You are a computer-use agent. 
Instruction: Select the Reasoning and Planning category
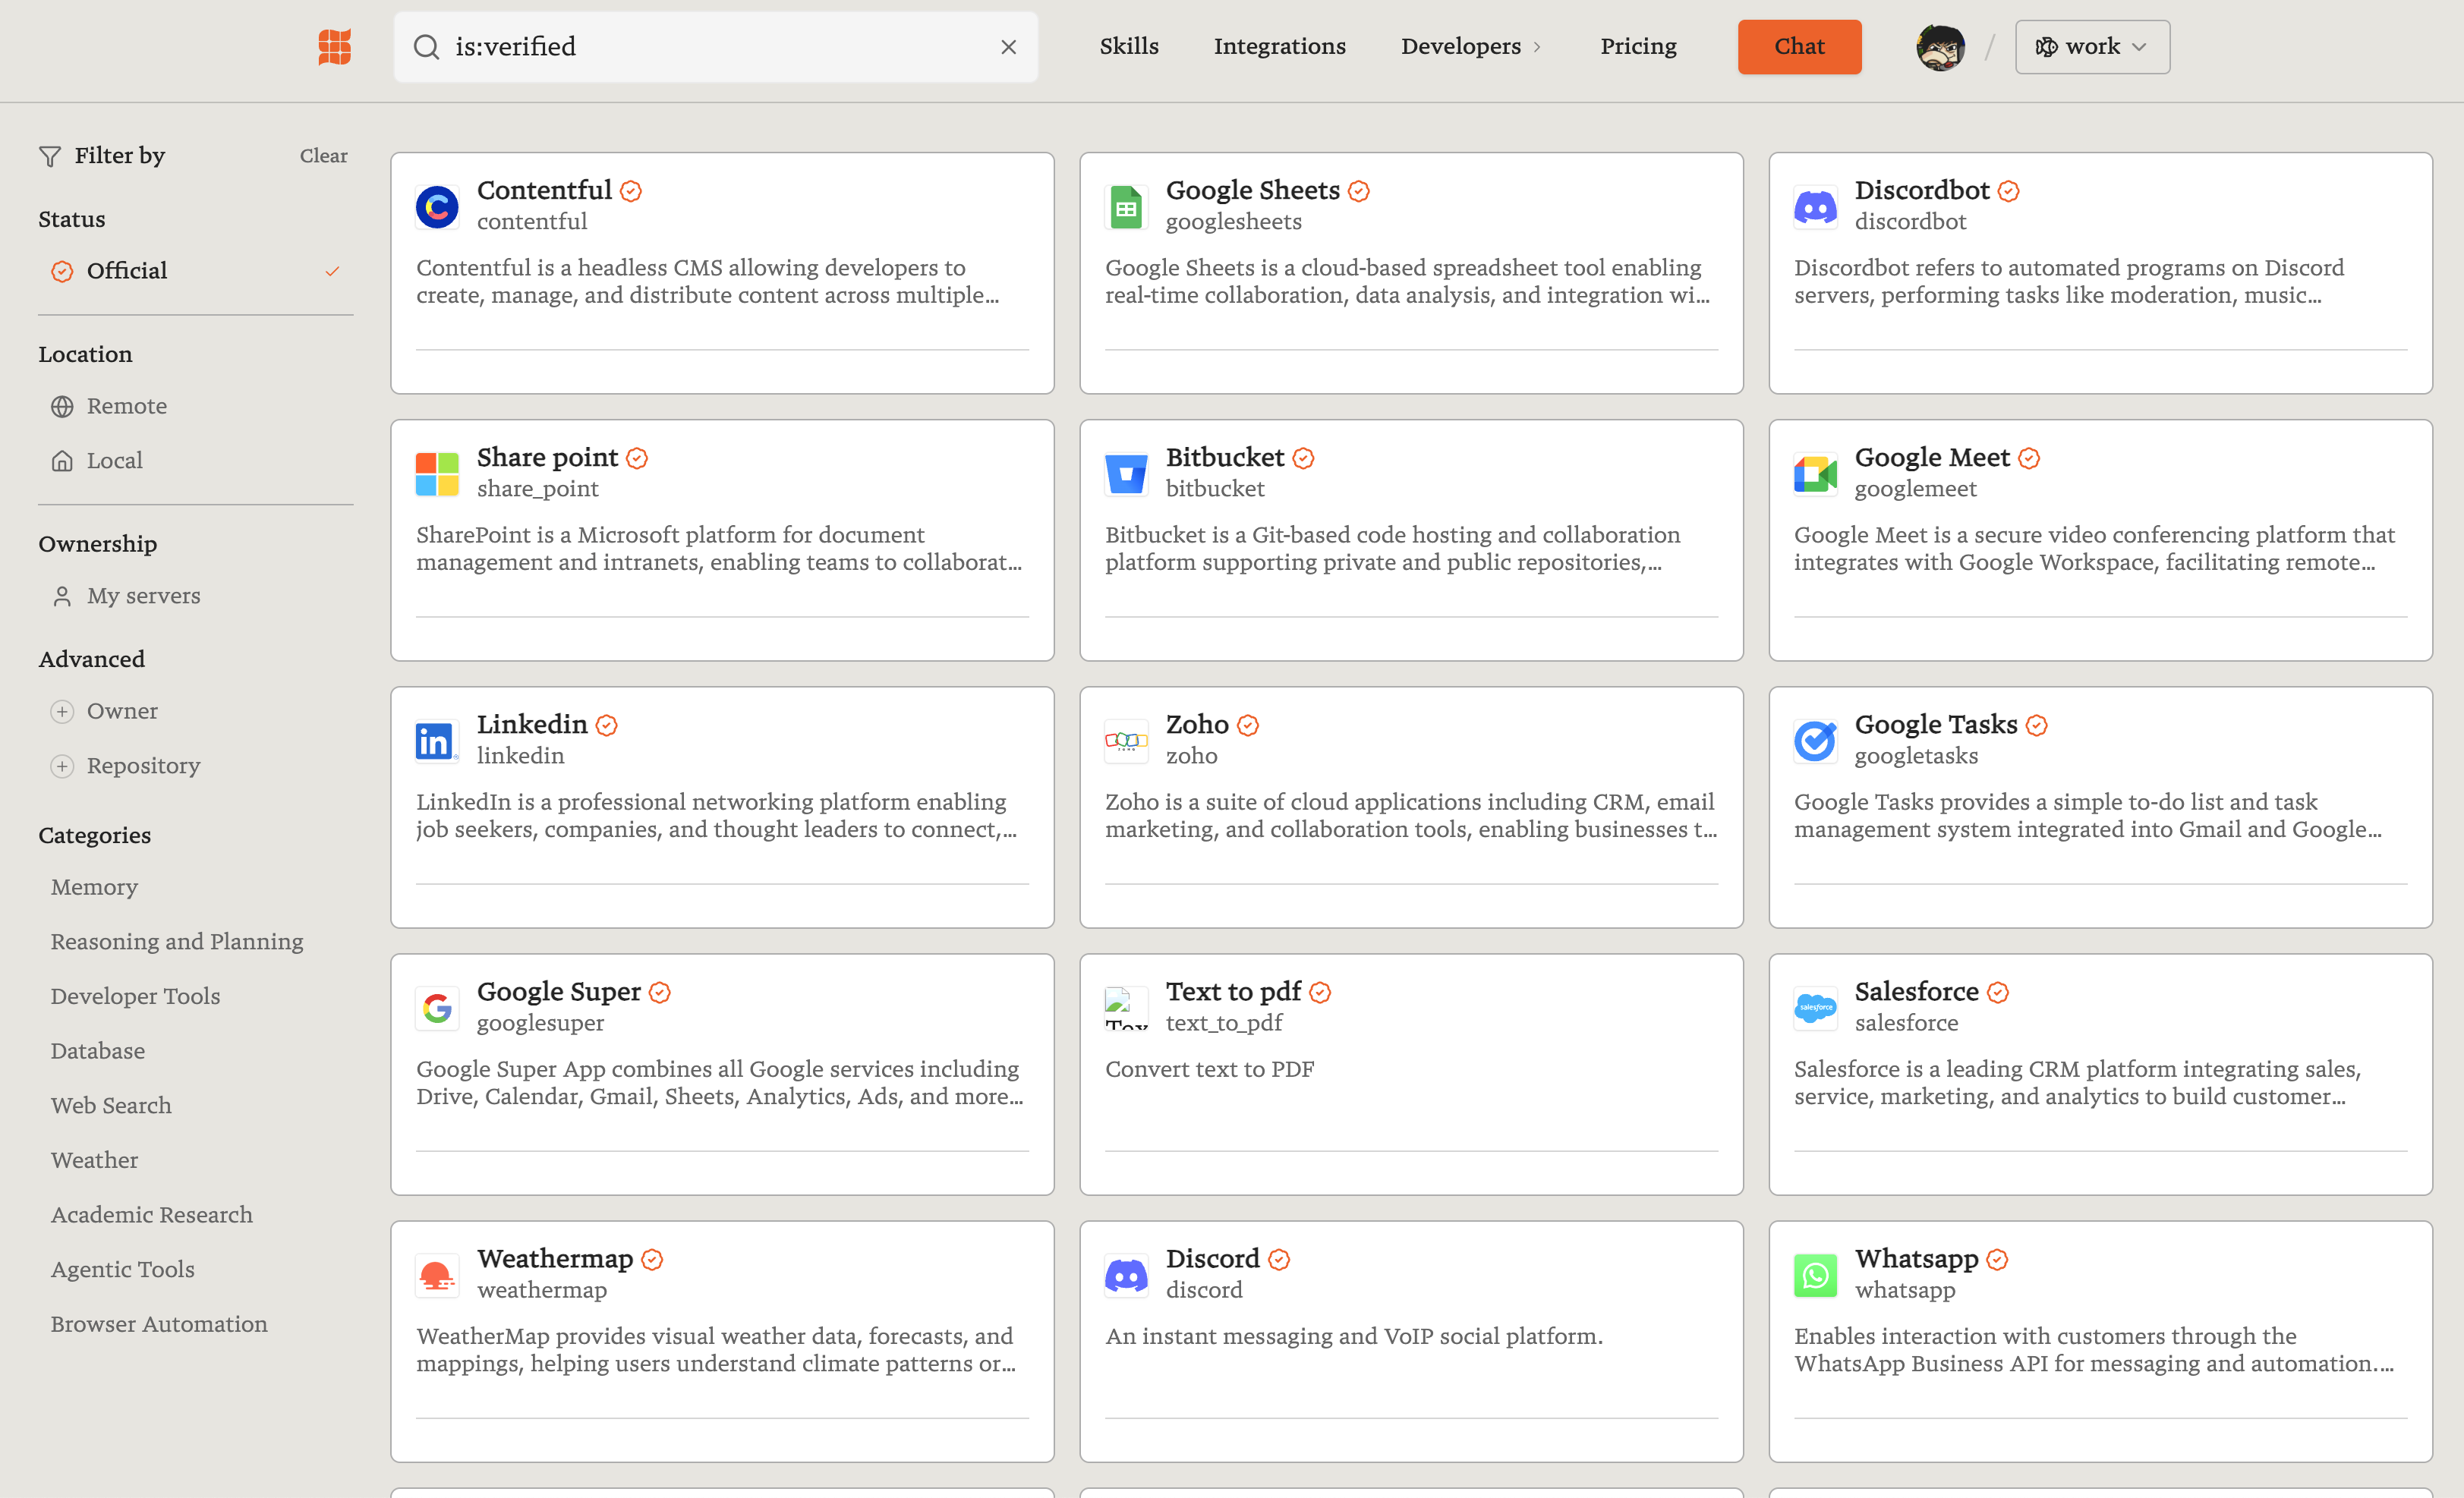pos(177,942)
